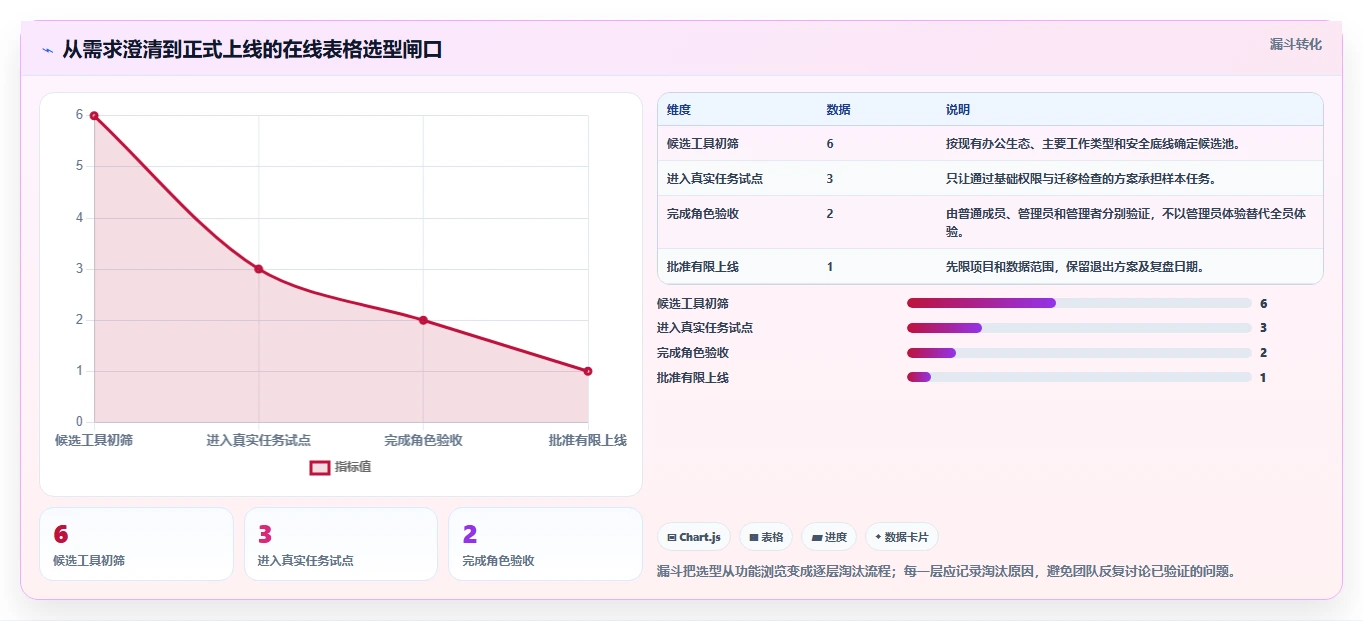Select the 完成角色验收 cell in the table
1363x621 pixels.
[x=703, y=214]
